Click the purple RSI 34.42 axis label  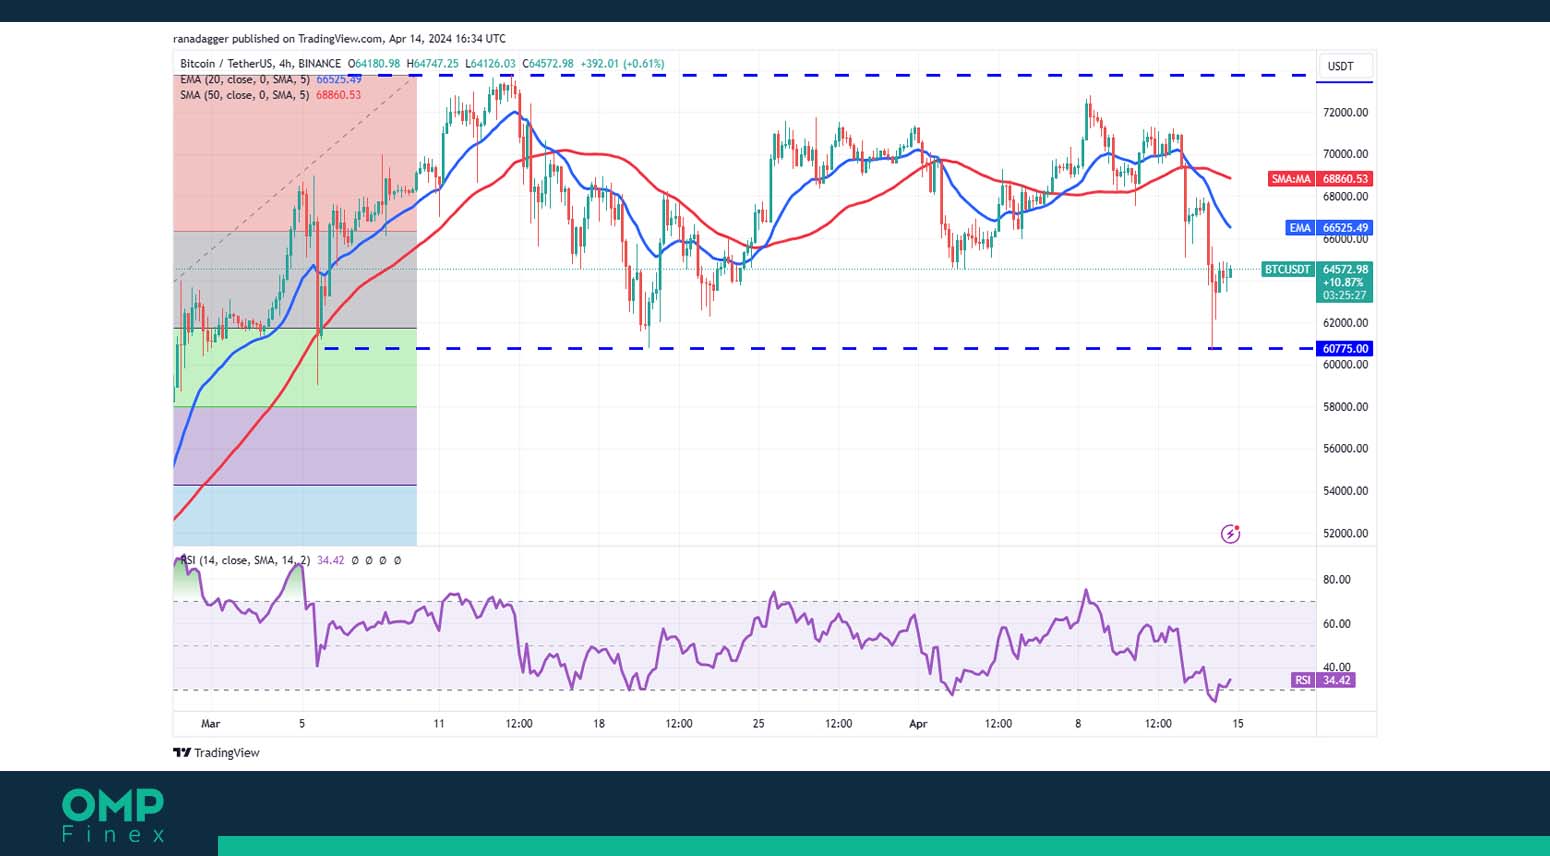click(1324, 680)
